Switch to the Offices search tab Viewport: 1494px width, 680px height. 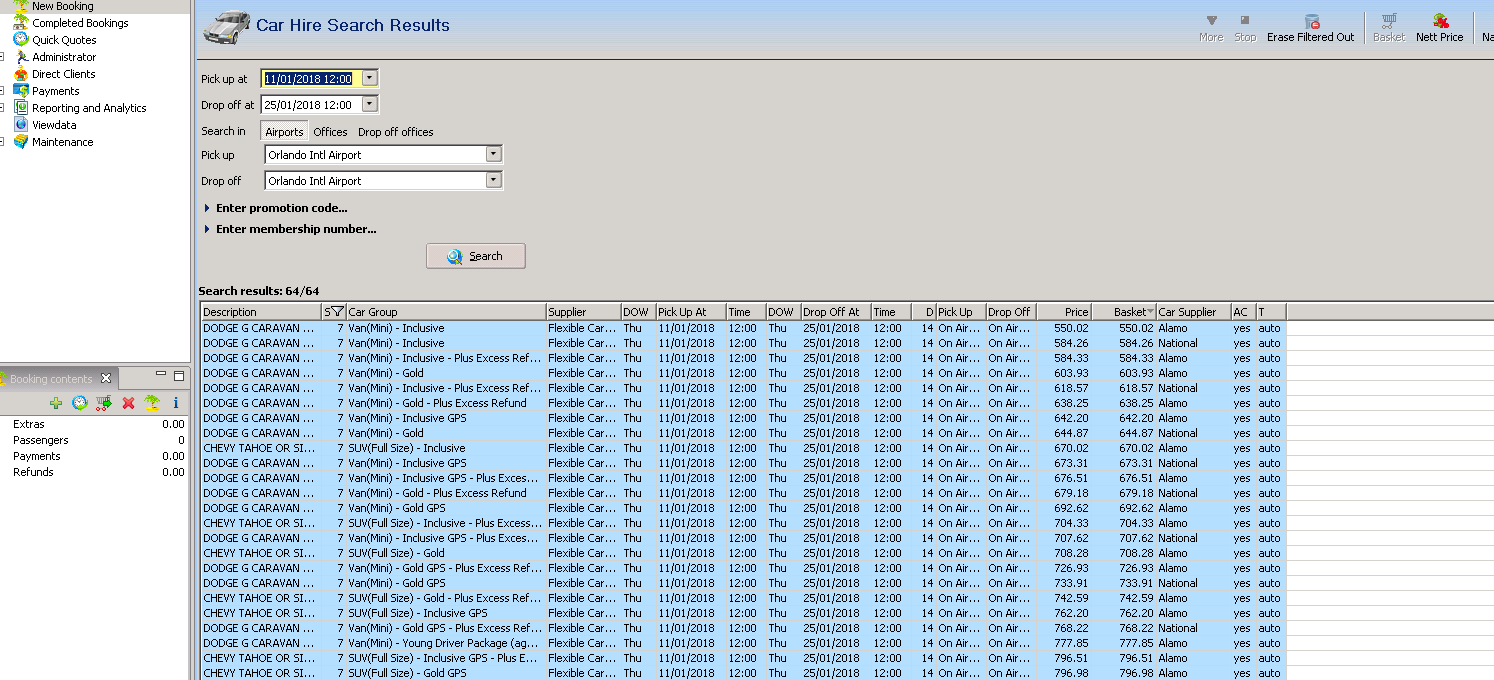pos(330,132)
